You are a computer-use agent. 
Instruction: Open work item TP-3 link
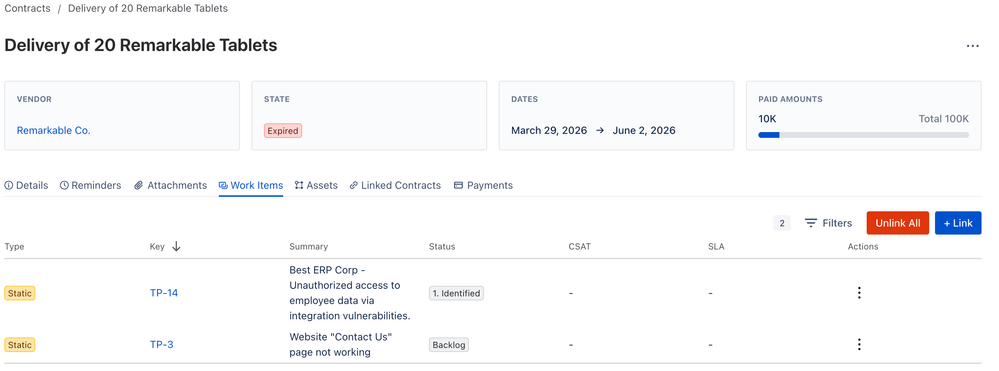pyautogui.click(x=161, y=345)
